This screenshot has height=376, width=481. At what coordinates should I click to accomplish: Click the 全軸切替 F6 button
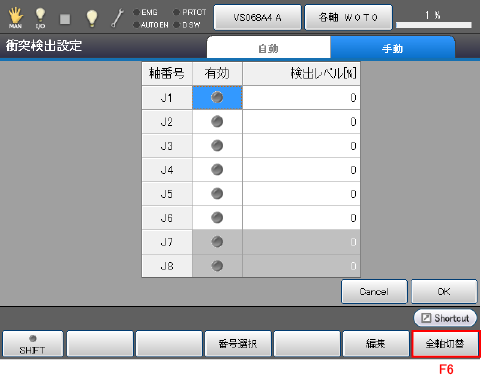click(x=445, y=344)
